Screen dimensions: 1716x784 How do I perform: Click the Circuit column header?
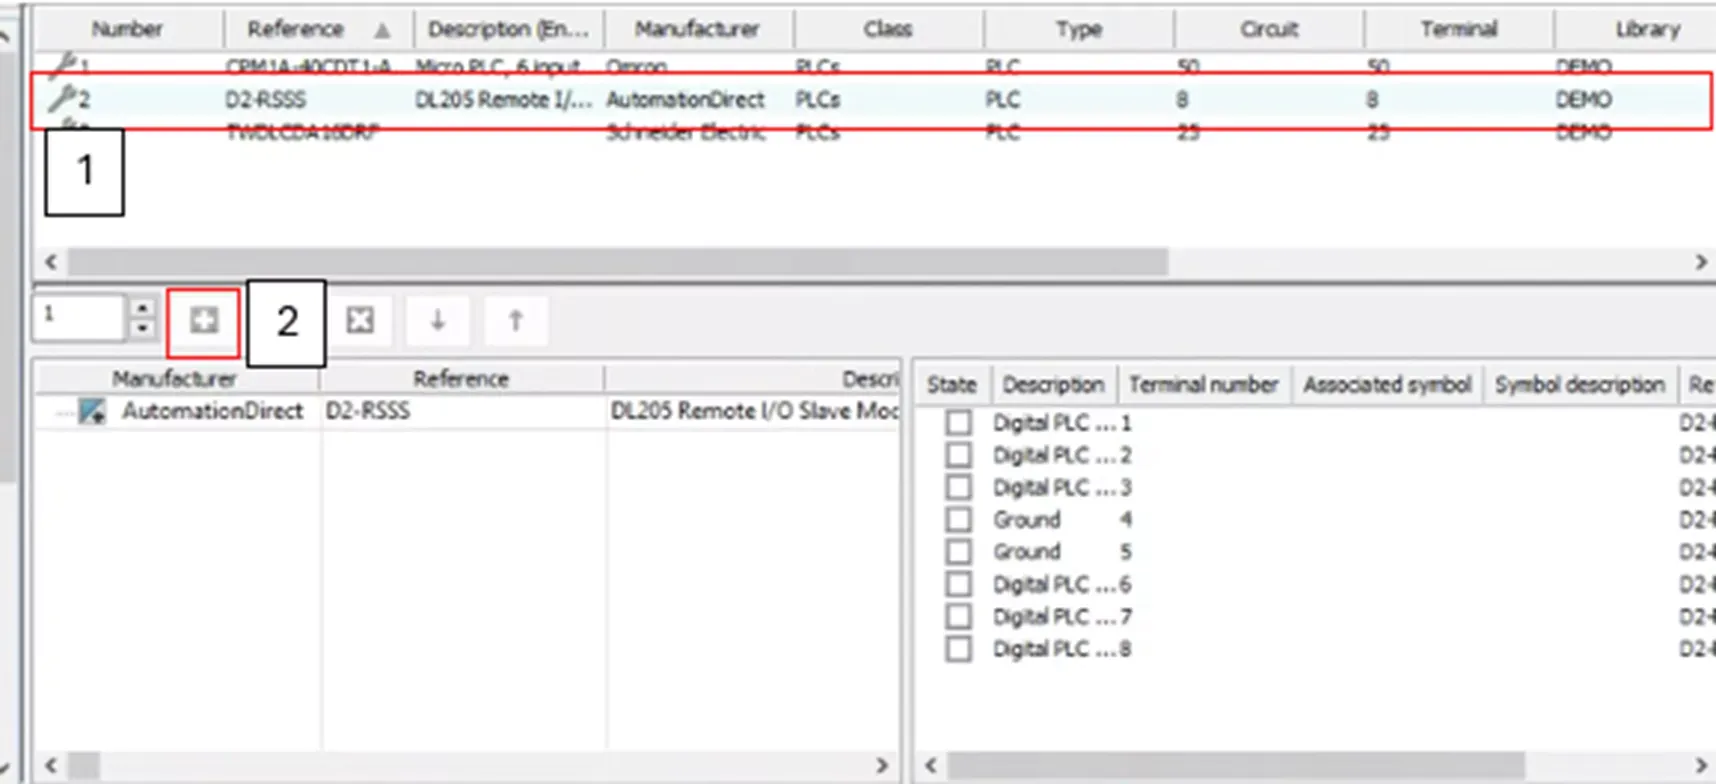pyautogui.click(x=1269, y=29)
